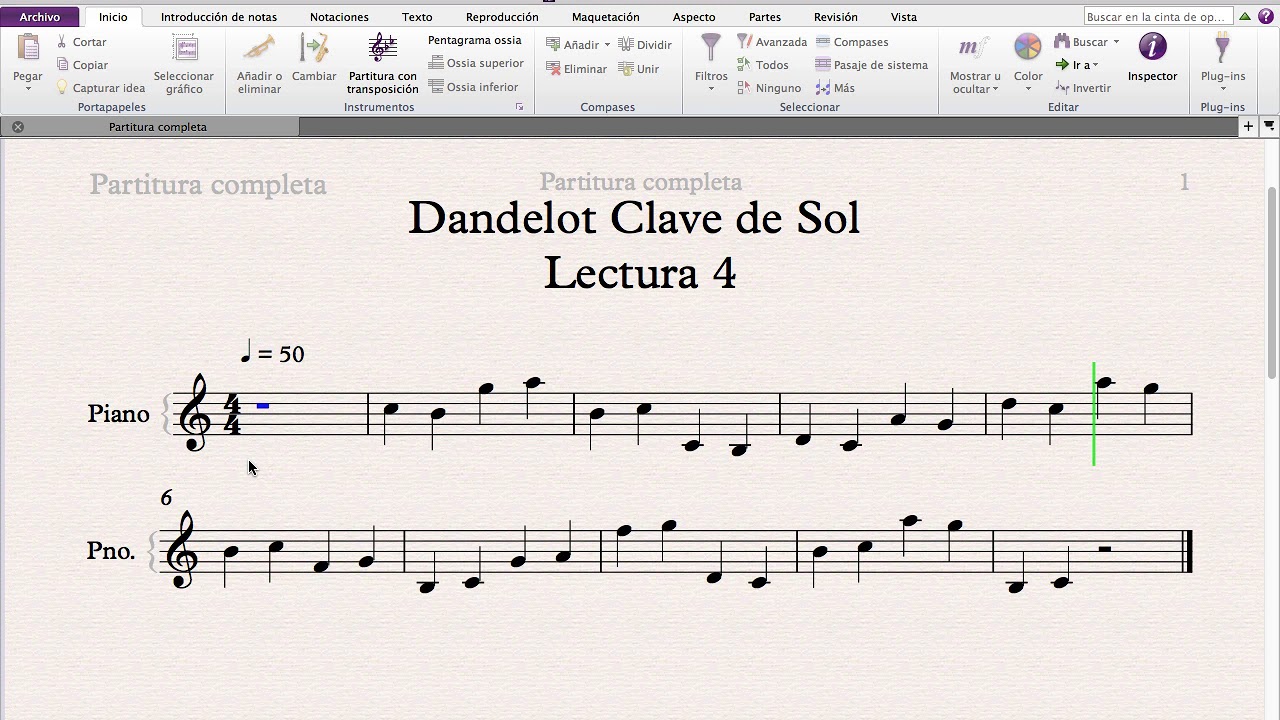This screenshot has width=1280, height=720.
Task: Close the Partitura completa tab
Action: tap(18, 127)
